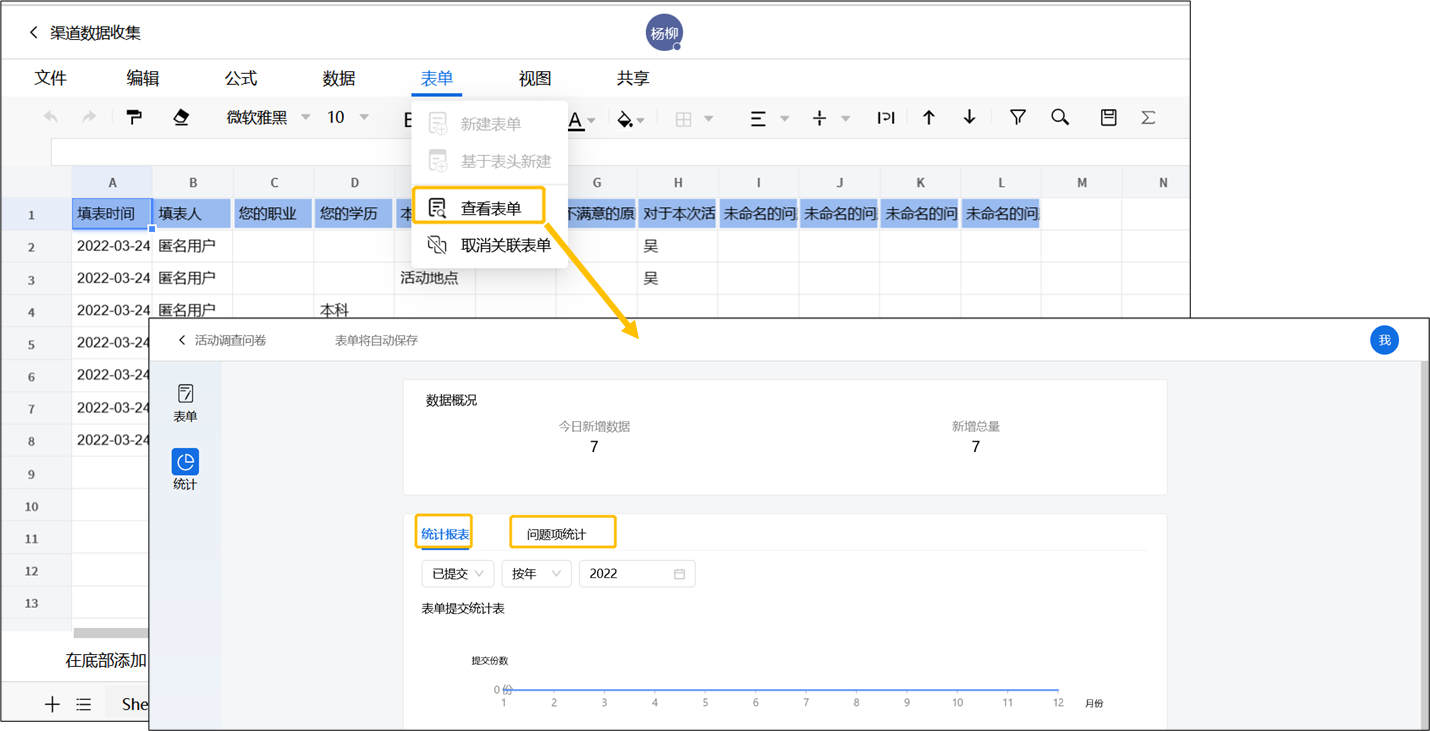This screenshot has width=1430, height=731.
Task: Select cell D1 您的学历
Action: (x=355, y=214)
